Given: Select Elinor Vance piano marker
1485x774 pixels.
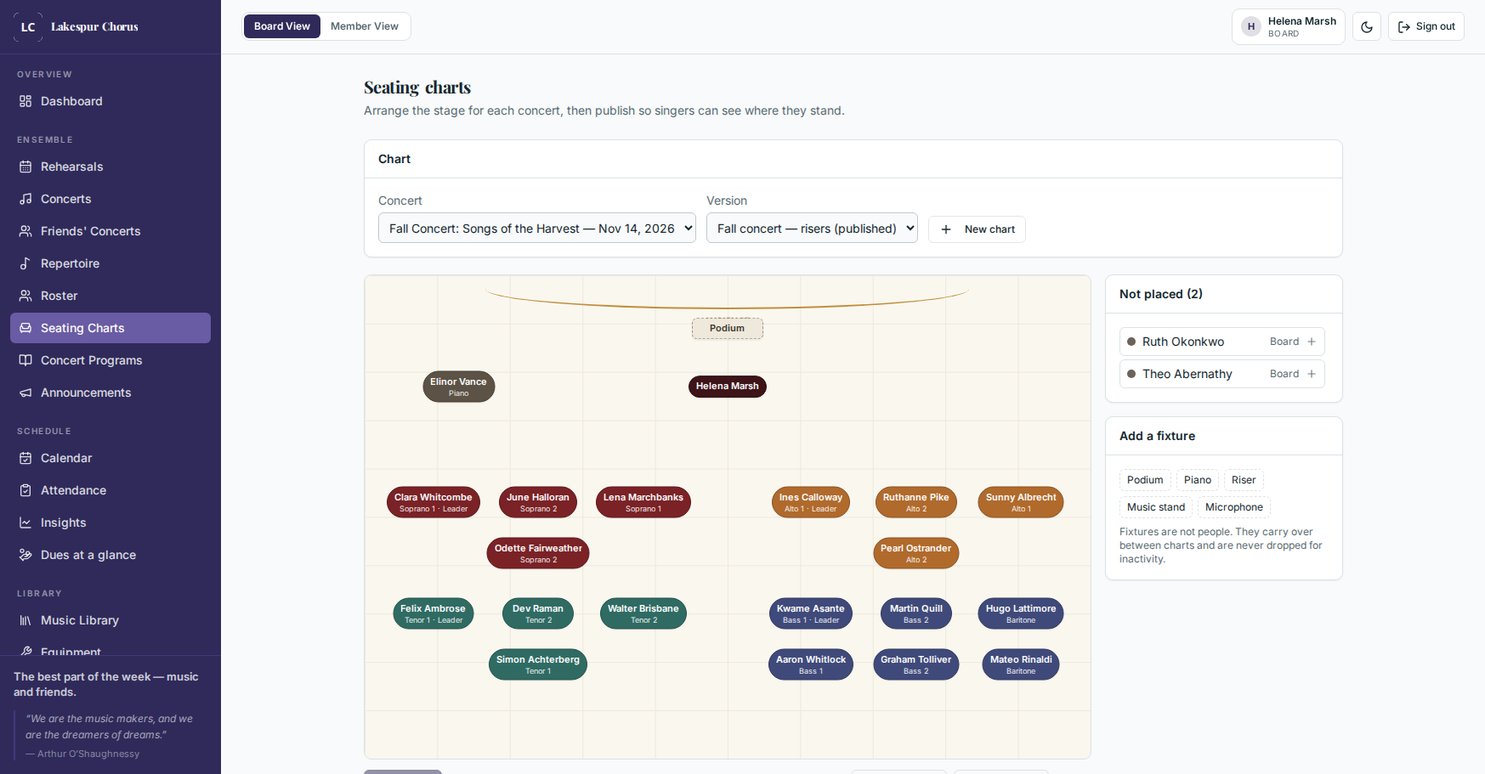Looking at the screenshot, I should point(459,387).
